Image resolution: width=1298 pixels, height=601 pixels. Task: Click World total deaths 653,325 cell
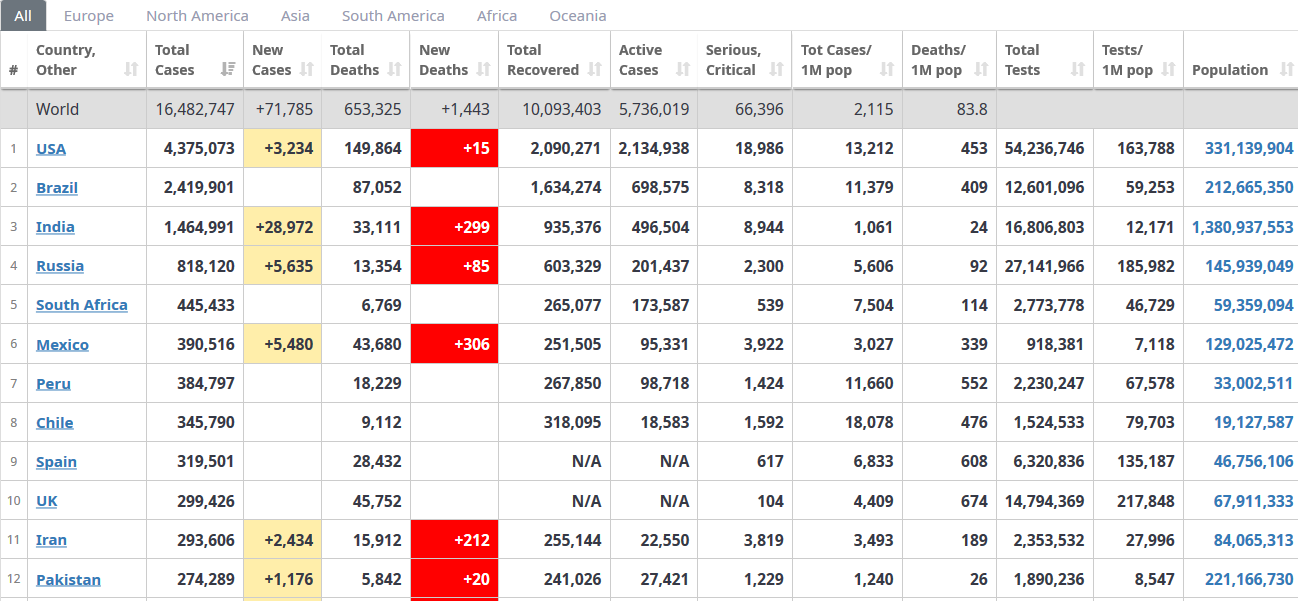[366, 110]
